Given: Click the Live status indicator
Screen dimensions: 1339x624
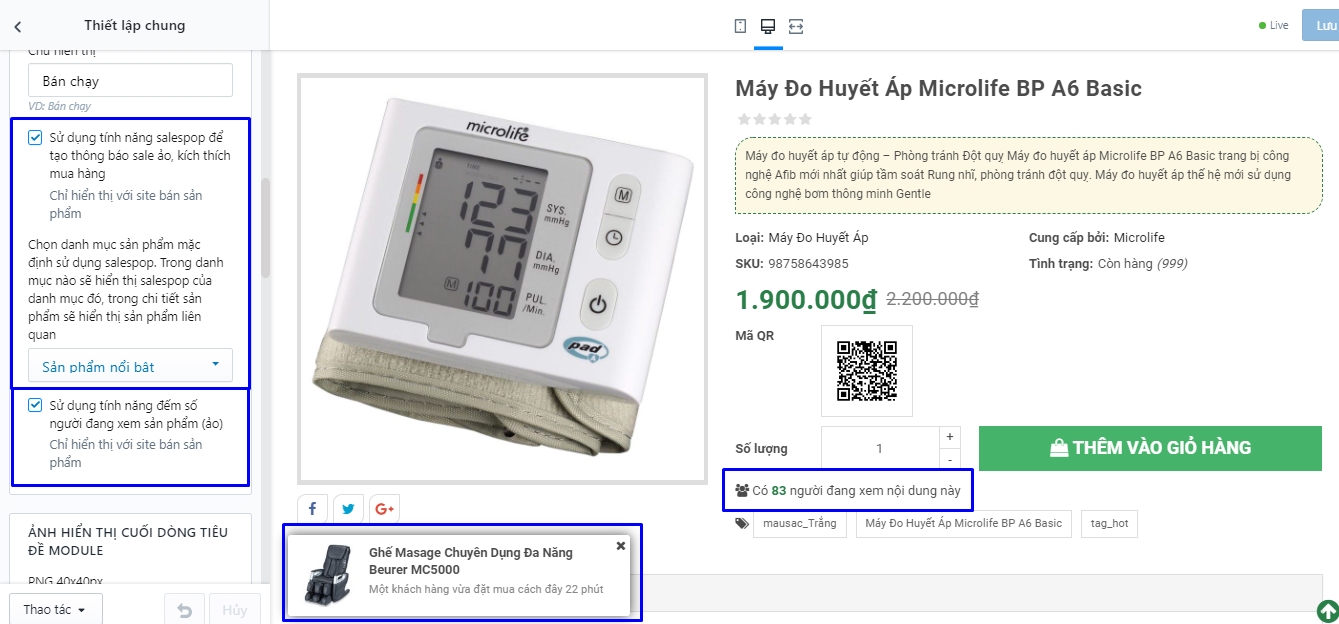Looking at the screenshot, I should click(x=1274, y=26).
